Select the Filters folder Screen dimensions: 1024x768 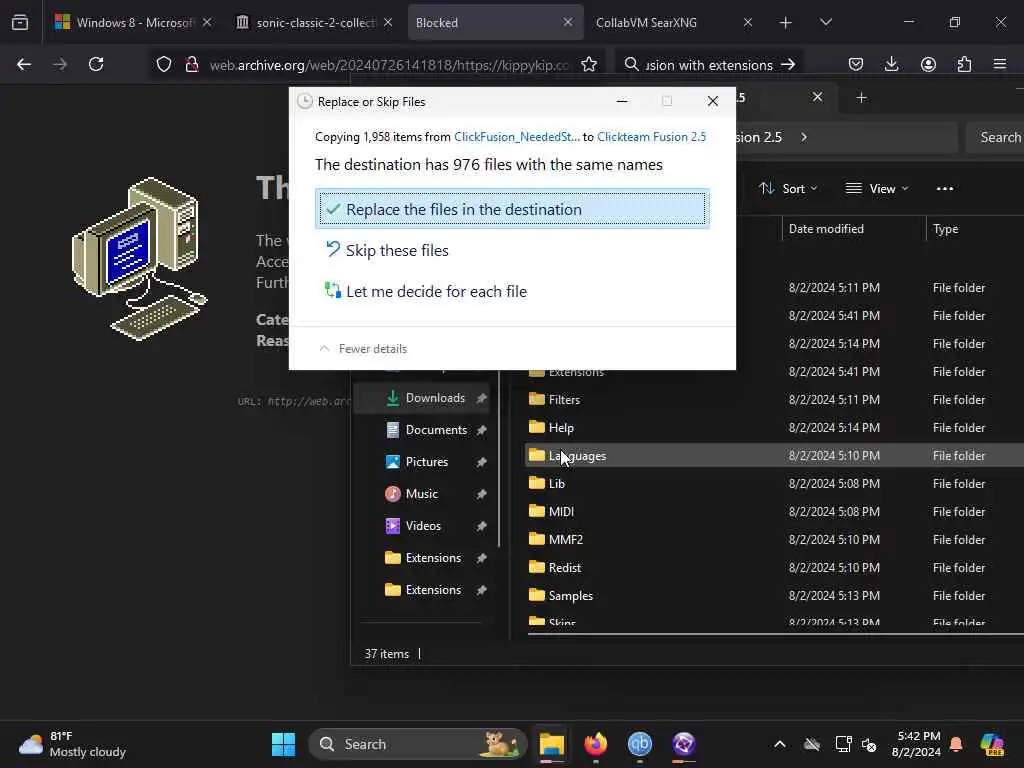coord(774,400)
